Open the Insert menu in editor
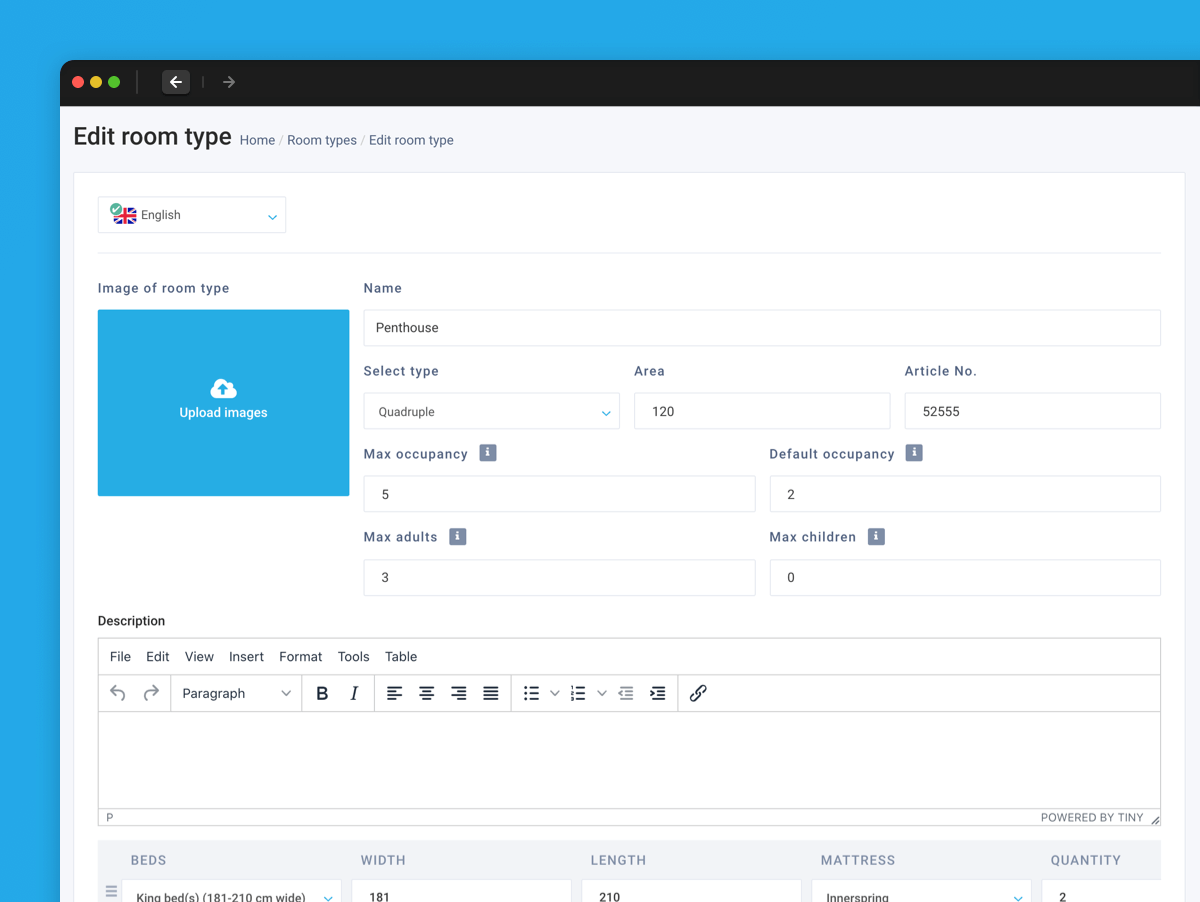 tap(246, 657)
